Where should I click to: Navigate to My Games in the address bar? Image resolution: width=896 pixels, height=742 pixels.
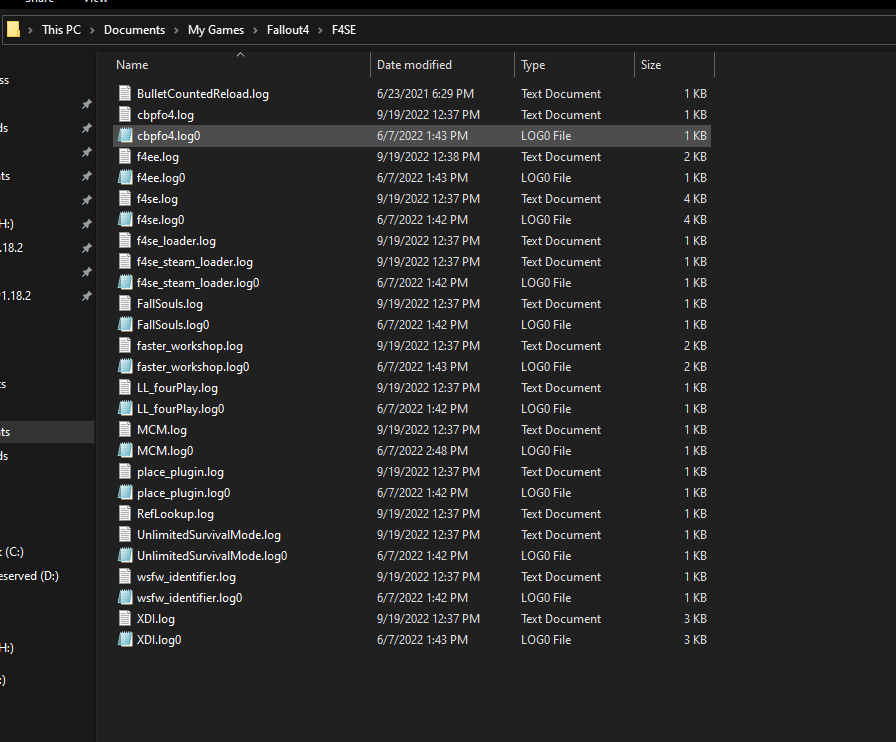click(216, 30)
